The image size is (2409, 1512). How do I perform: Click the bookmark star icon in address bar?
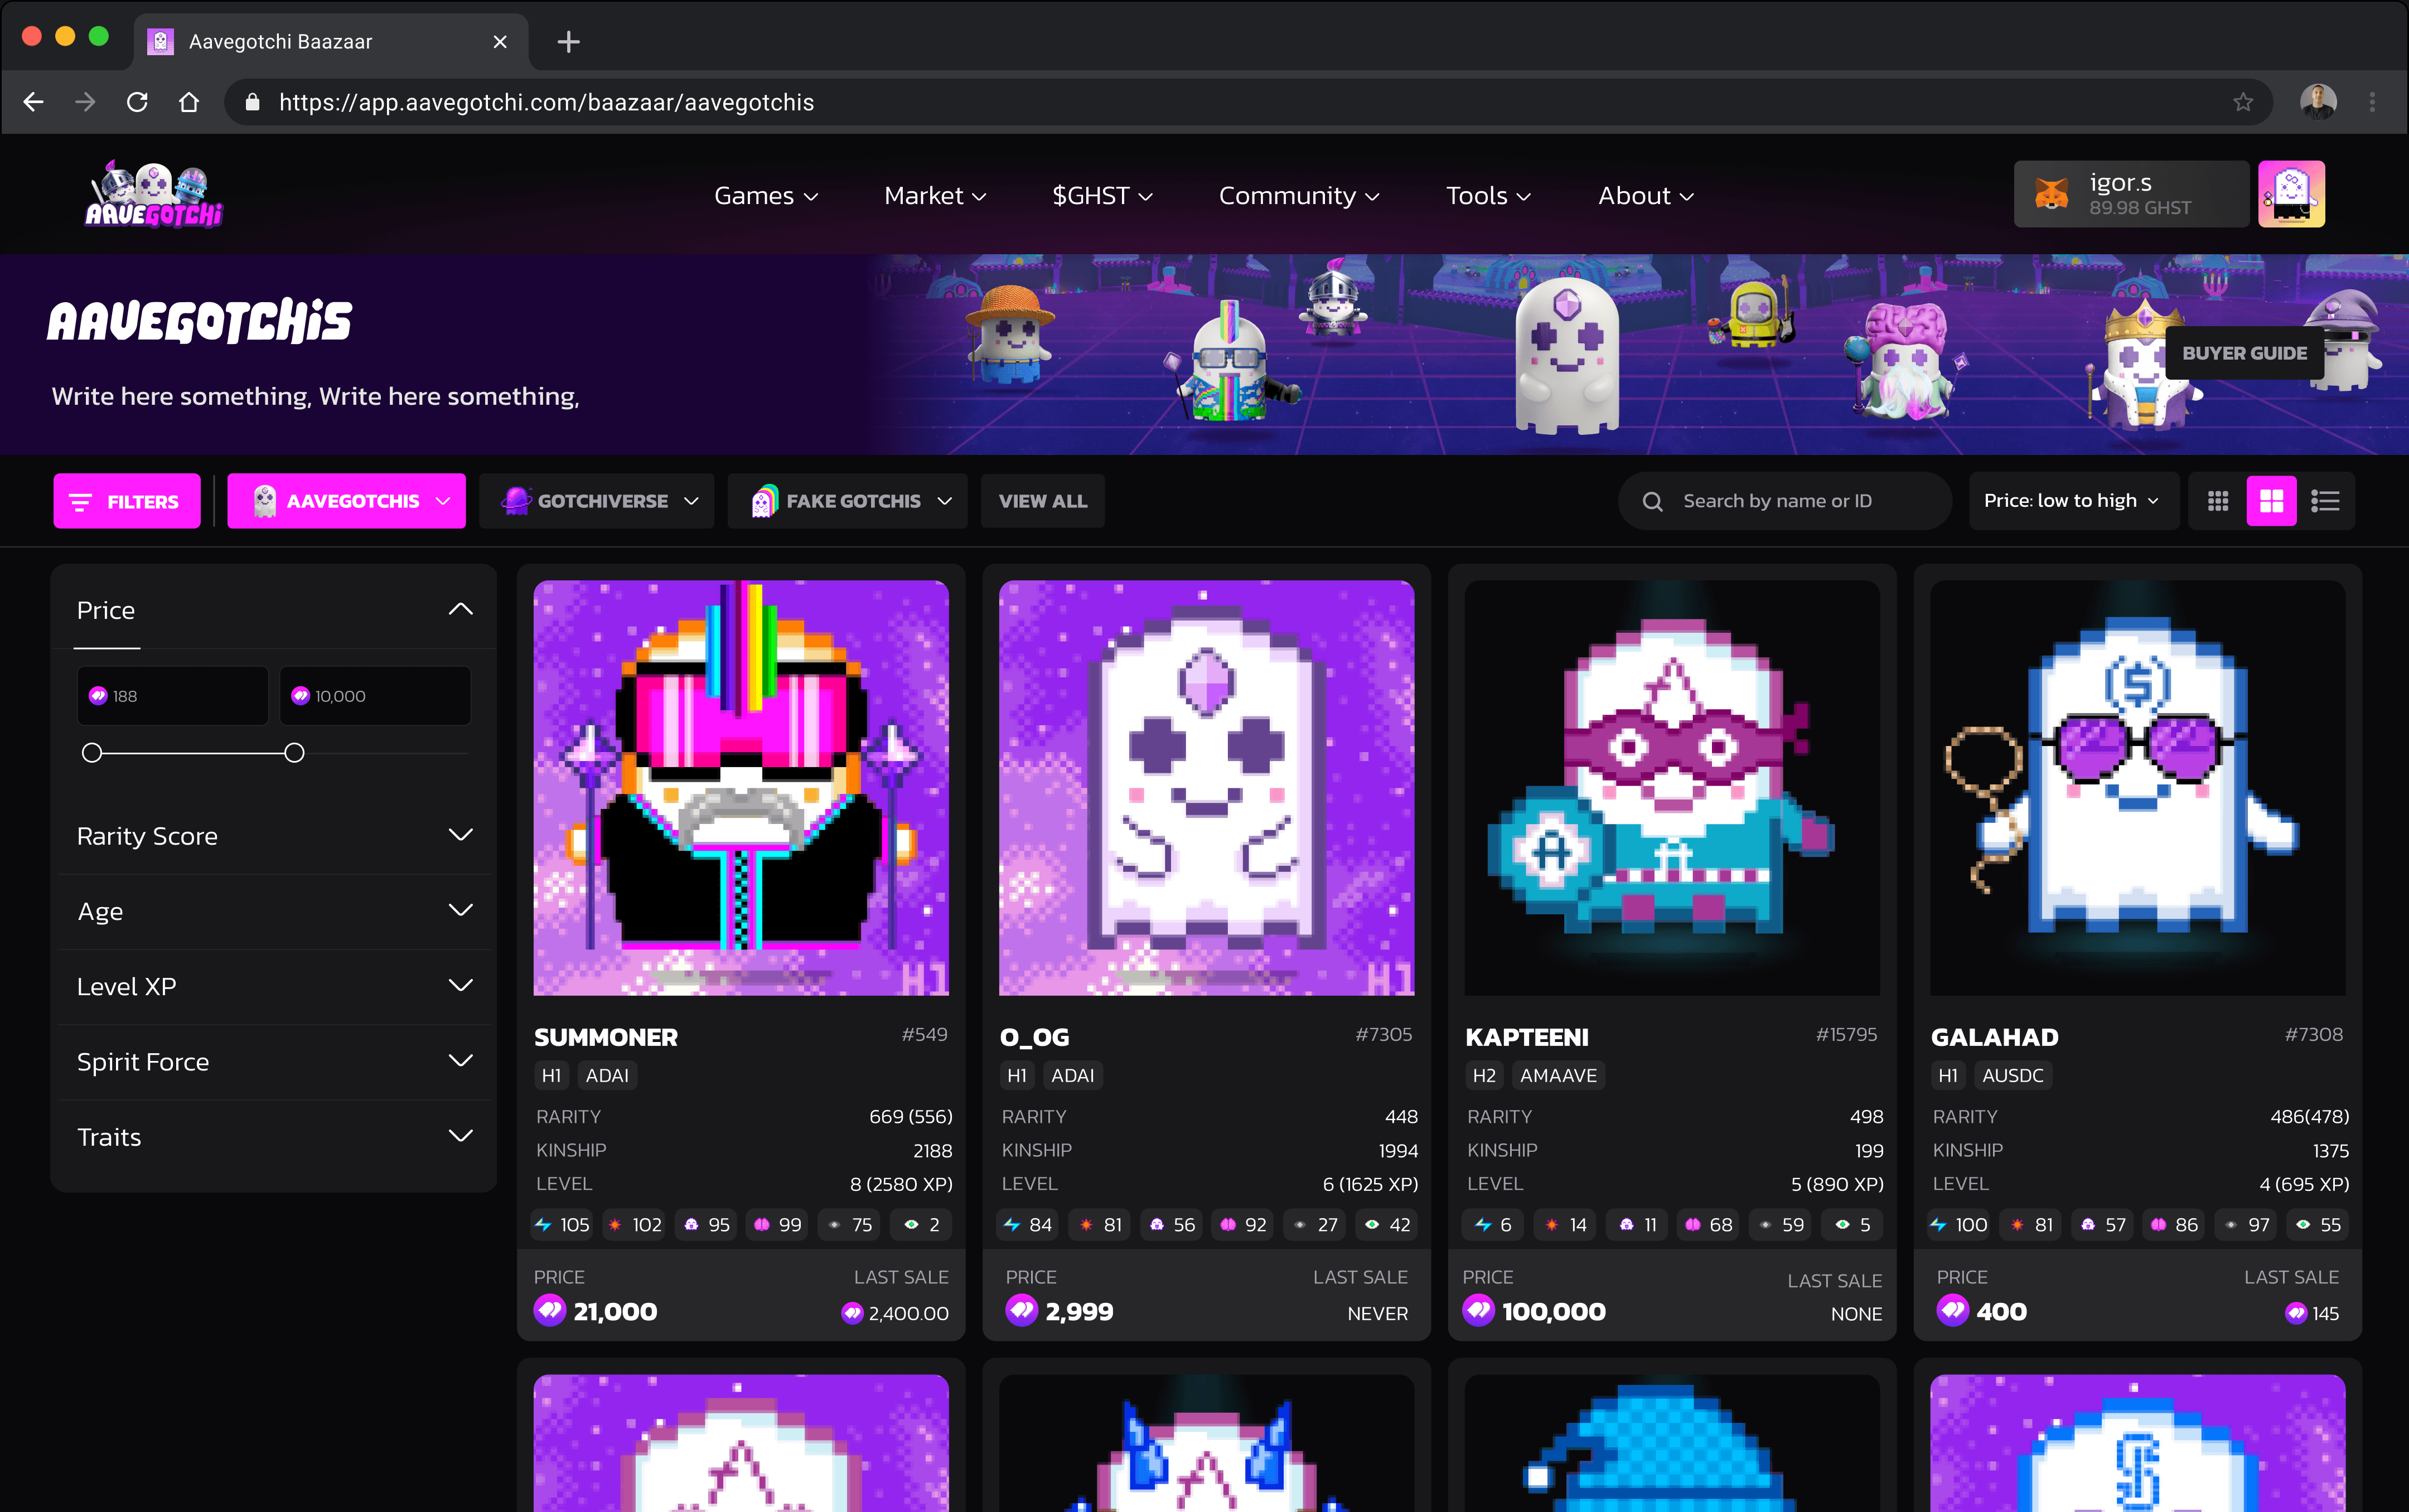click(x=2243, y=102)
